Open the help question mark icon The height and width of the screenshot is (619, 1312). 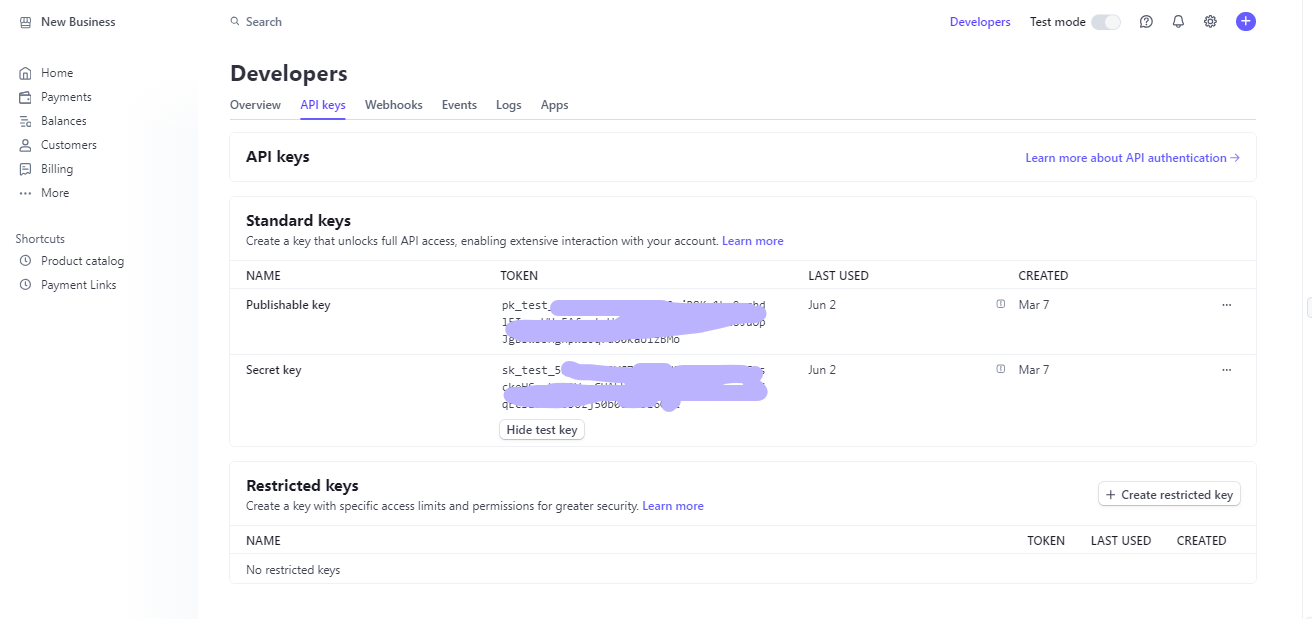point(1146,22)
